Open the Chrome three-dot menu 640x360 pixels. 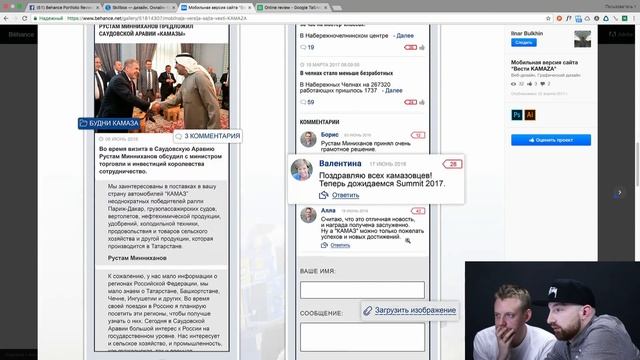coord(635,18)
